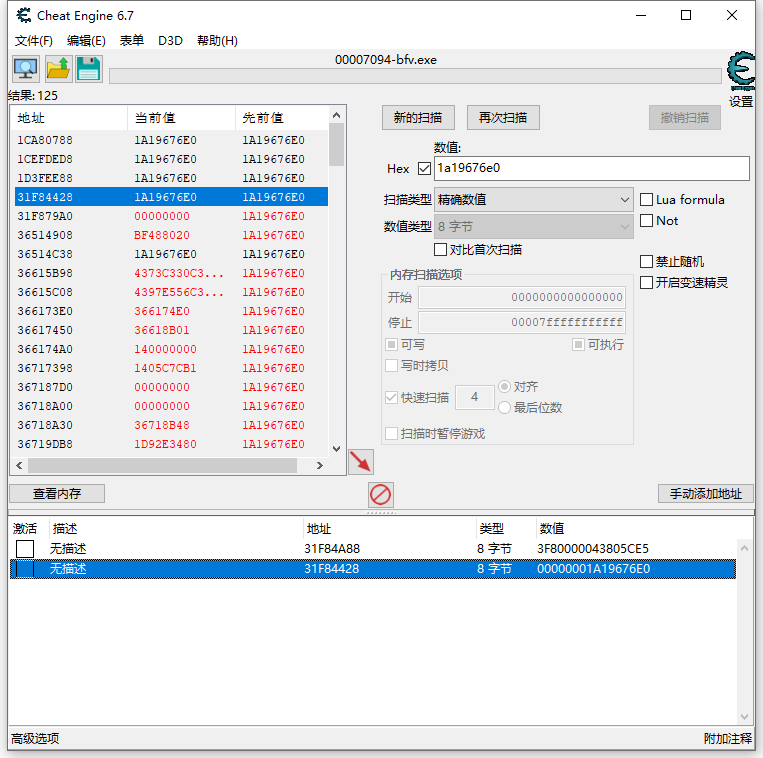Toggle the Hex checkbox
This screenshot has height=758, width=763.
pyautogui.click(x=424, y=168)
